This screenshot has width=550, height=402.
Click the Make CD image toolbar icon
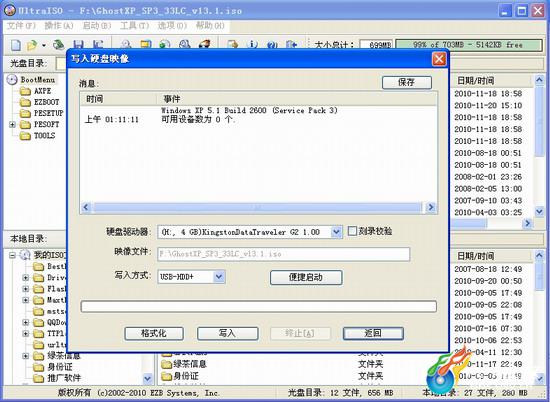coord(126,44)
